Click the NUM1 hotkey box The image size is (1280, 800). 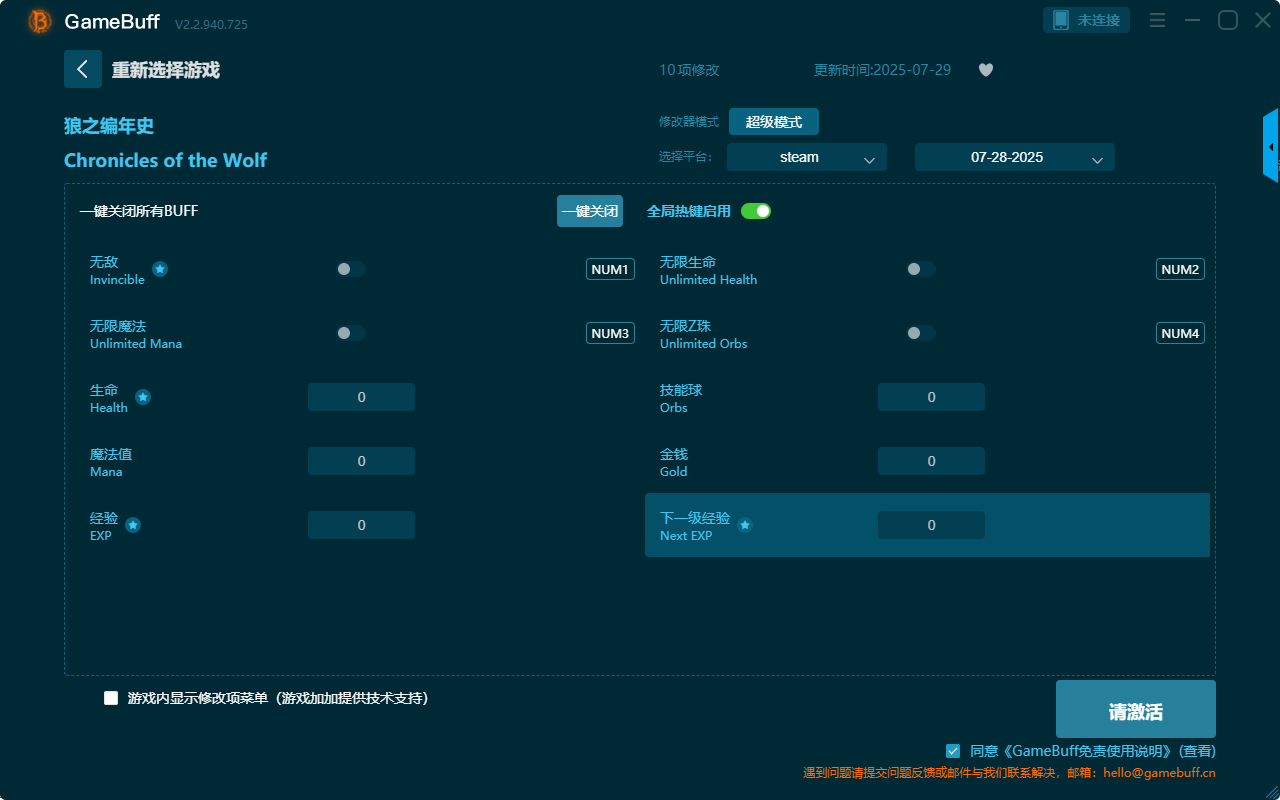click(x=610, y=269)
